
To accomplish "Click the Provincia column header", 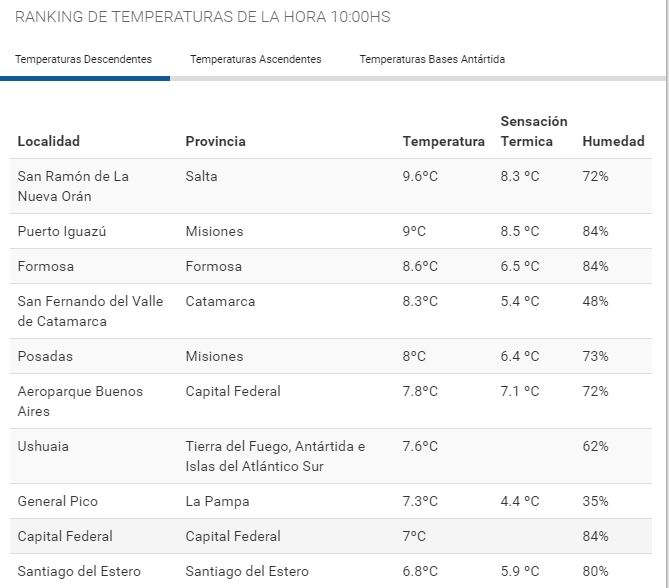I will 215,141.
